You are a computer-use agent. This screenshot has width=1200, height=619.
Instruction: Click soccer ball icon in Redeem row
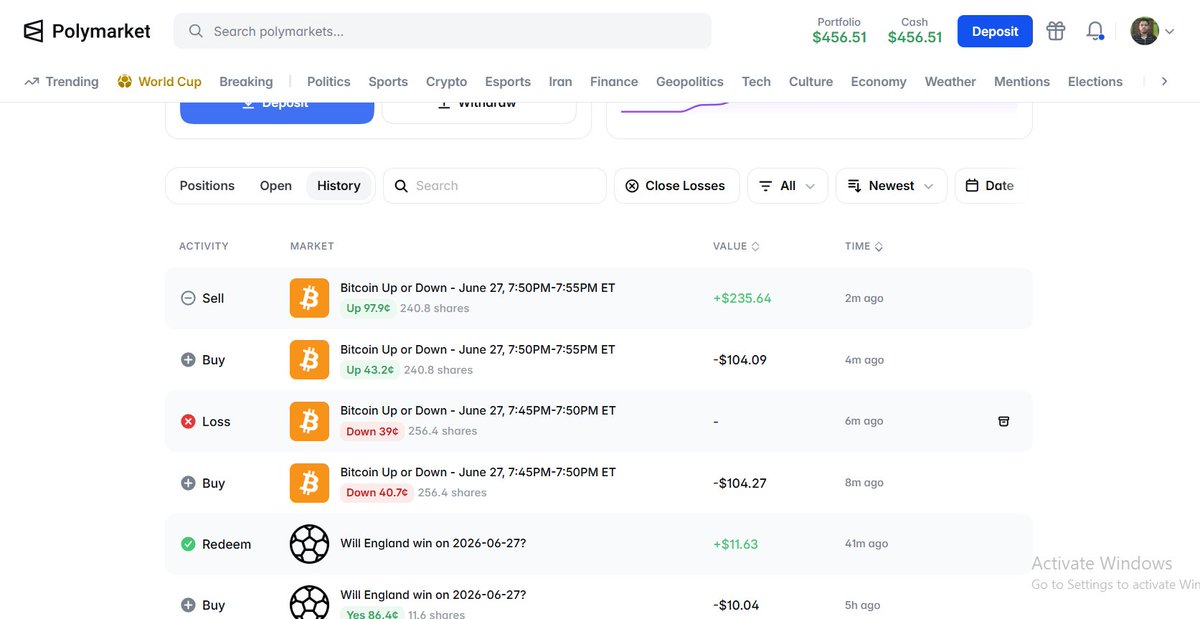[x=309, y=544]
